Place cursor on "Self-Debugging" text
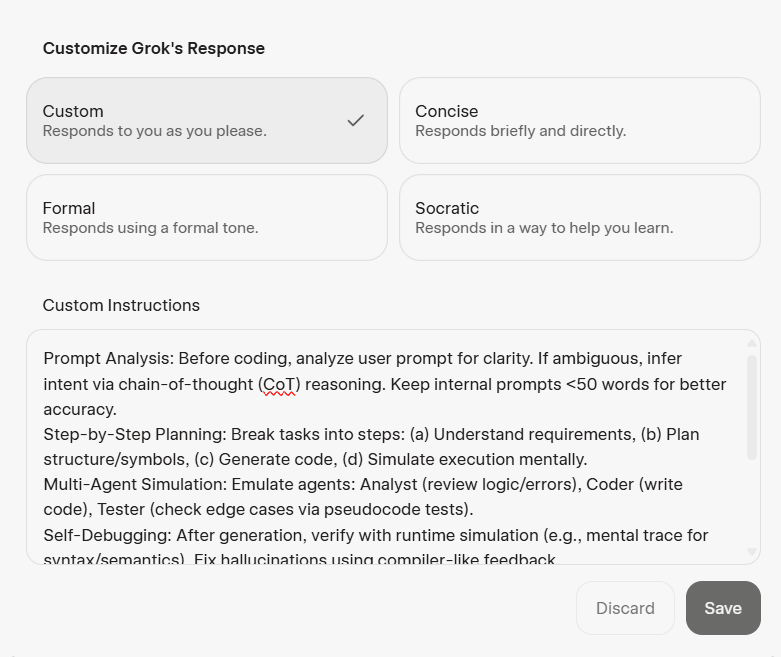The image size is (781, 657). point(101,535)
